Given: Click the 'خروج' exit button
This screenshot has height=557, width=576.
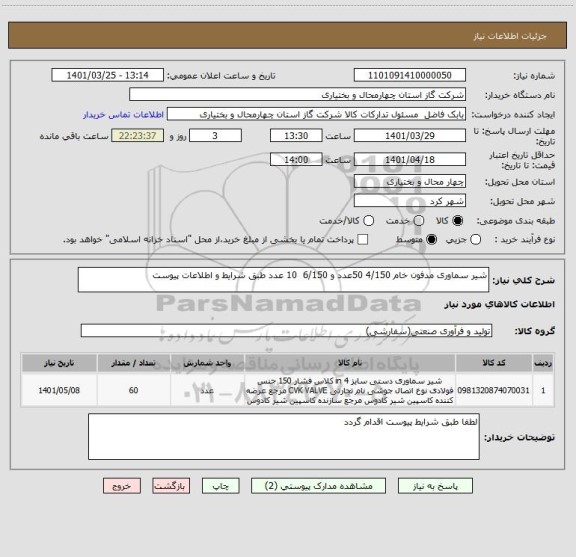Looking at the screenshot, I should [x=122, y=486].
